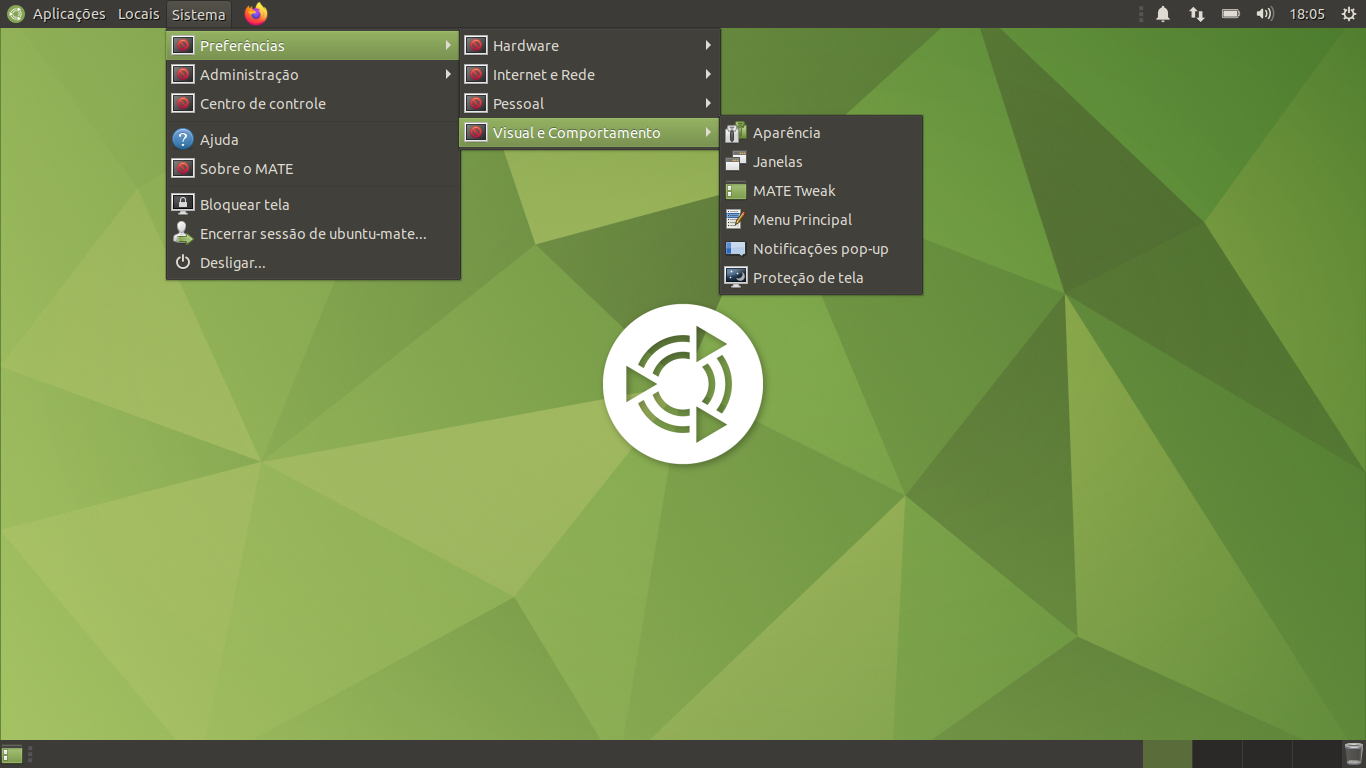Choose Ajuda from the Sistema menu
1366x768 pixels.
coord(313,140)
